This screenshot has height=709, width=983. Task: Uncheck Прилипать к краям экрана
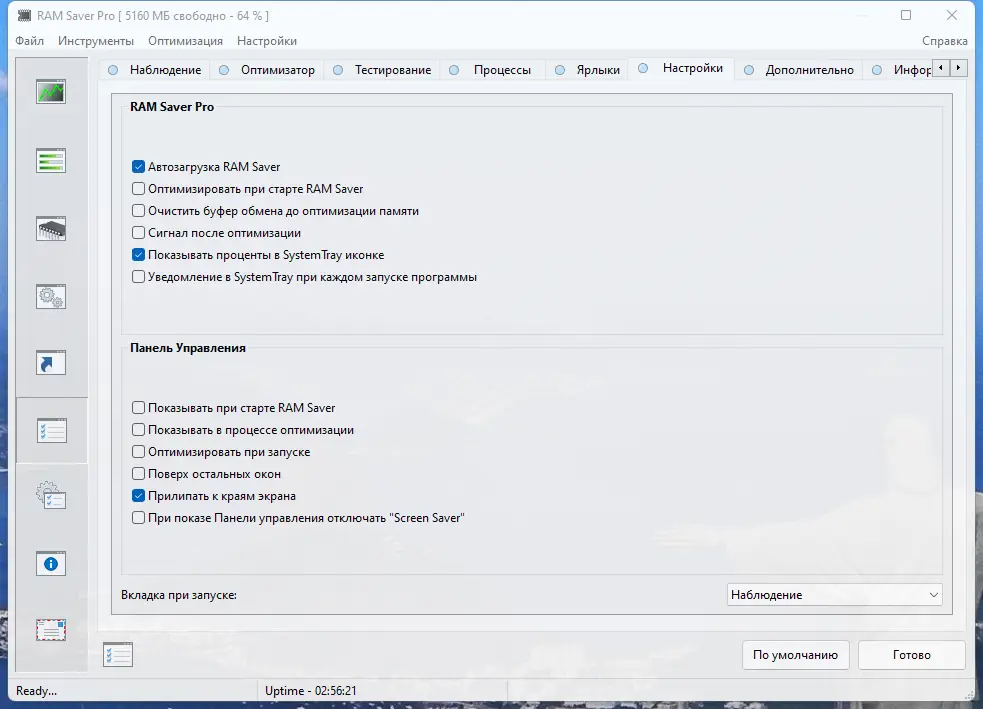coord(139,495)
